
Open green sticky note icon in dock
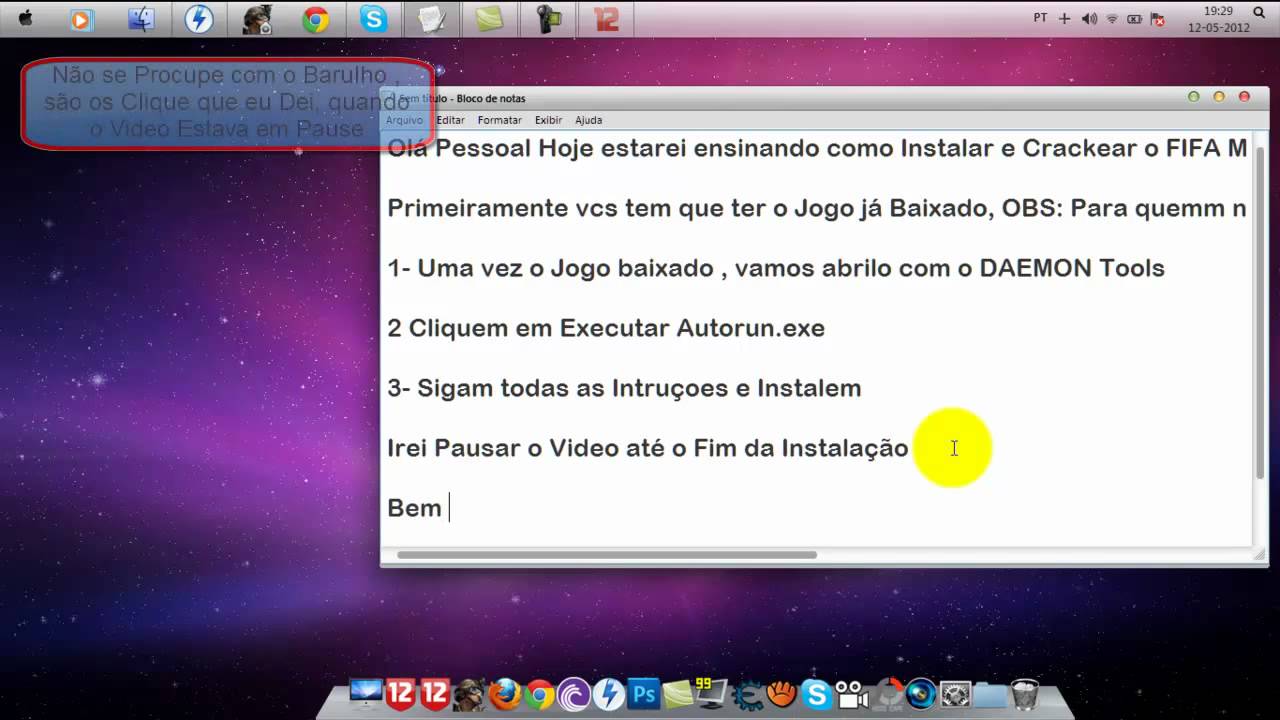coord(678,694)
